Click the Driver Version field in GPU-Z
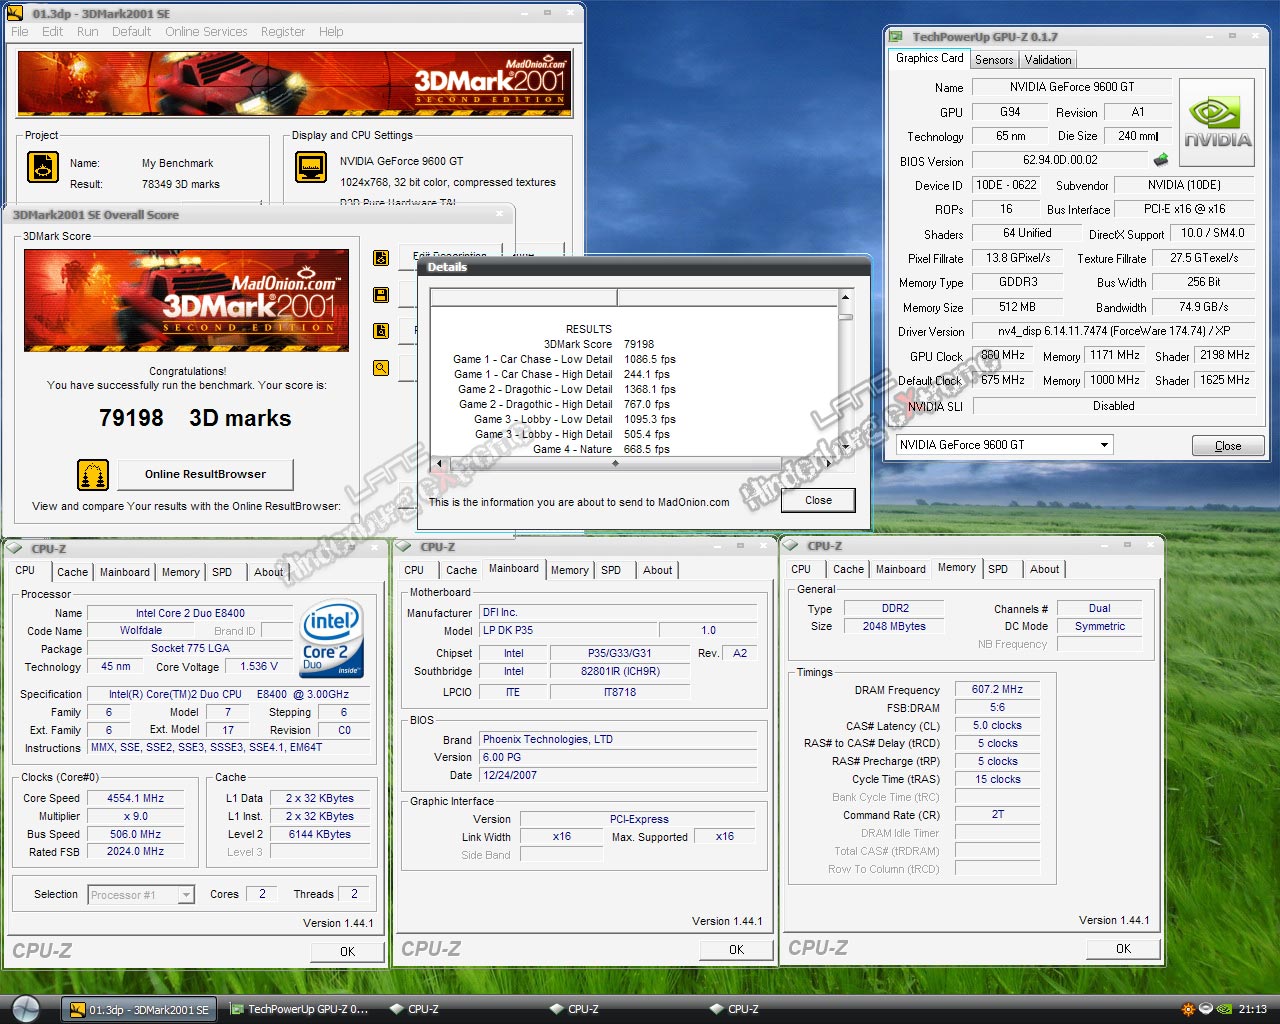The image size is (1280, 1024). coord(1113,331)
